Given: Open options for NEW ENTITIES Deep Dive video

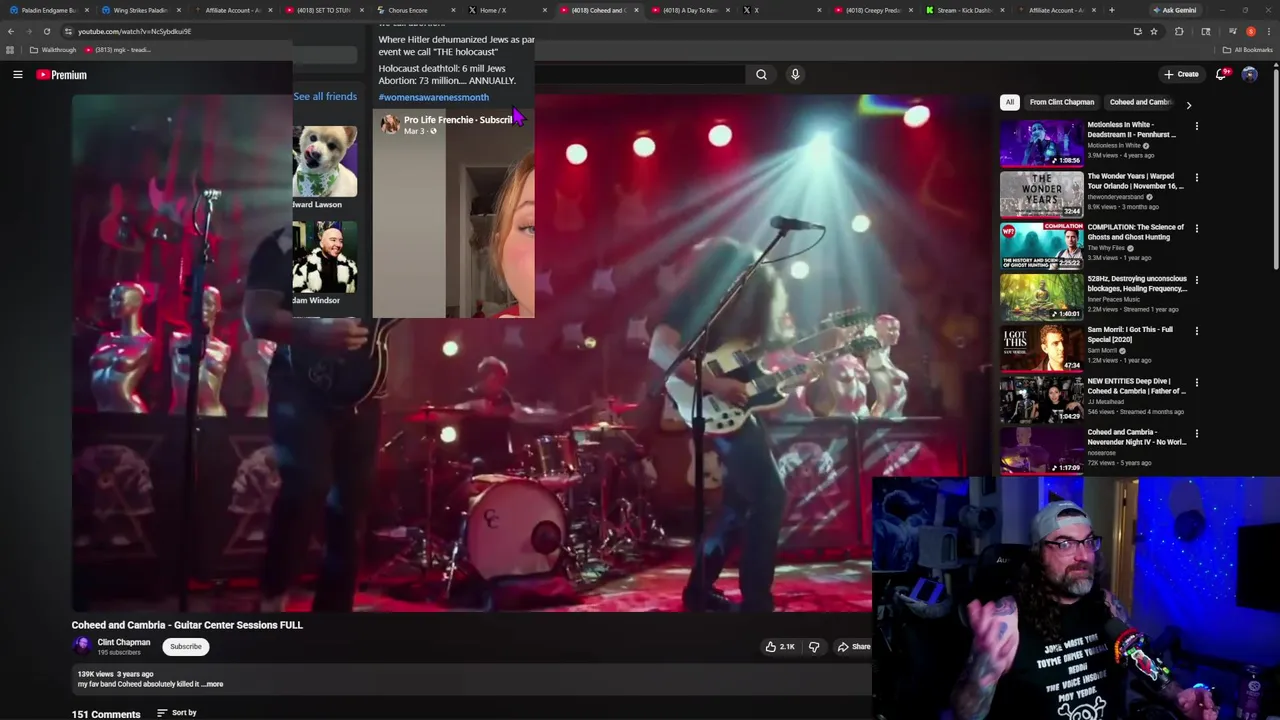Looking at the screenshot, I should click(x=1196, y=382).
